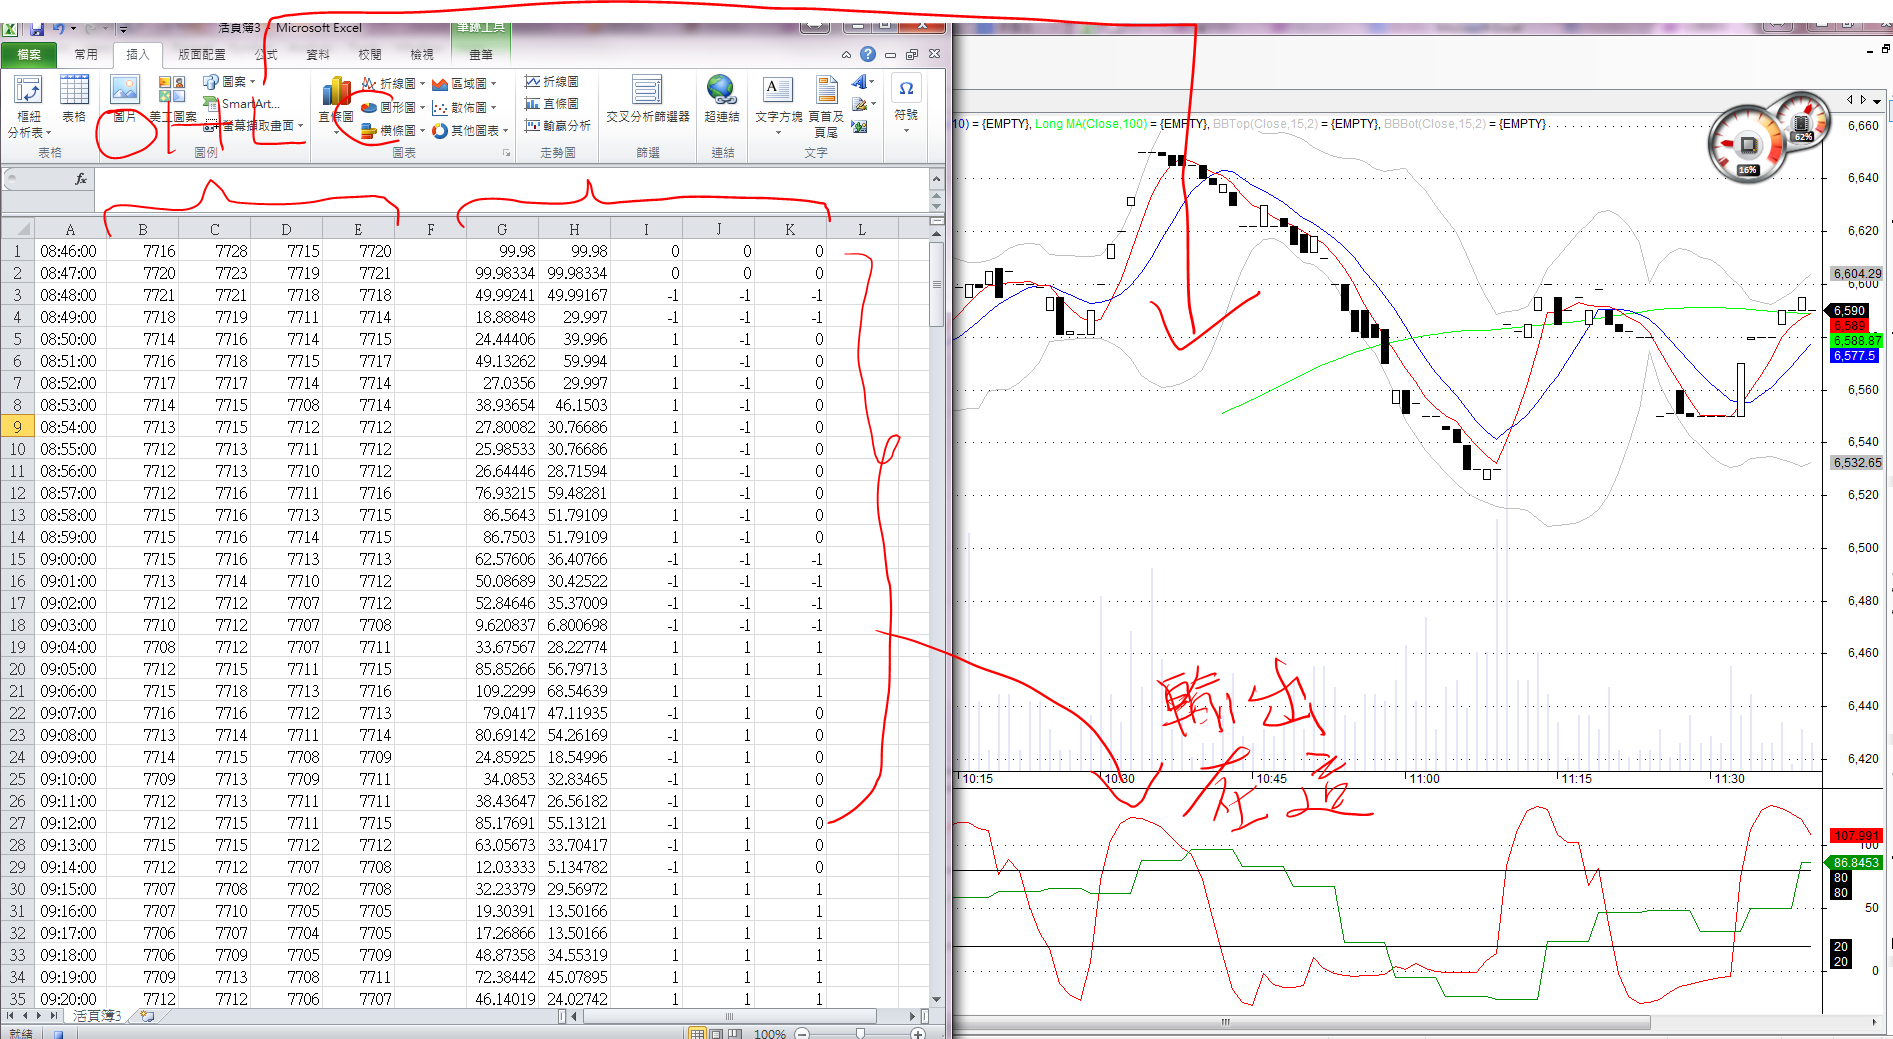Screen dimensions: 1893x1039
Task: Insert a picture (圖片)
Action: coord(125,98)
